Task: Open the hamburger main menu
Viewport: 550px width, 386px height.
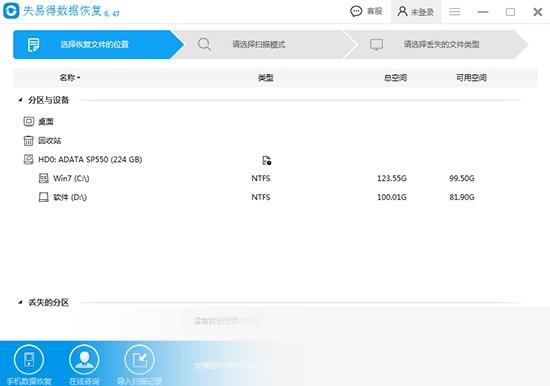Action: point(455,12)
